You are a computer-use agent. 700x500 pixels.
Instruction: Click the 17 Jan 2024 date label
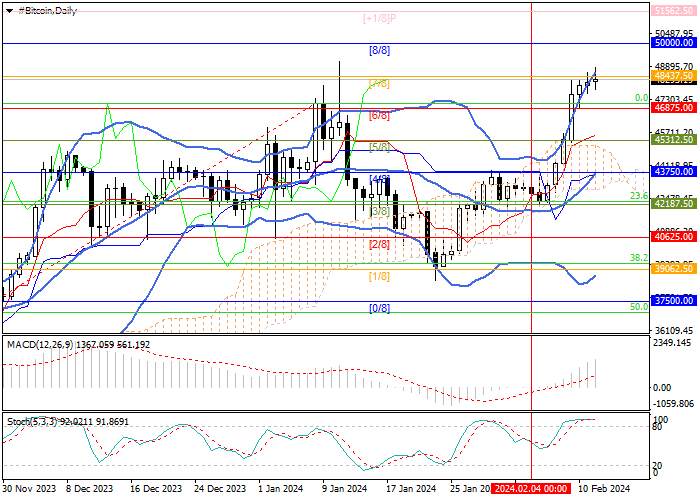click(x=411, y=488)
